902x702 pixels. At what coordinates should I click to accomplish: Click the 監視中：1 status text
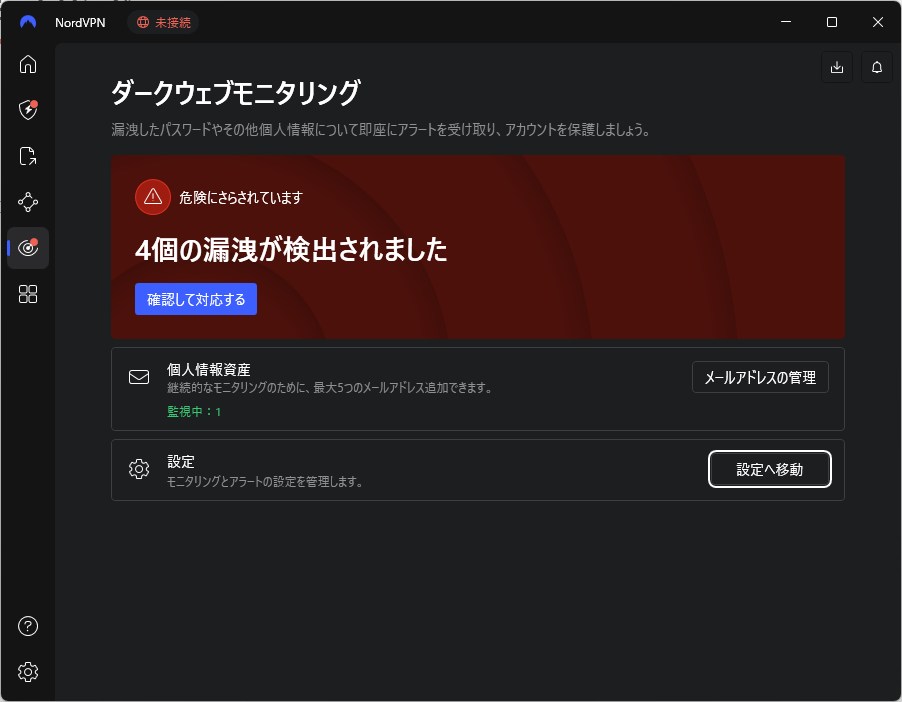[194, 412]
